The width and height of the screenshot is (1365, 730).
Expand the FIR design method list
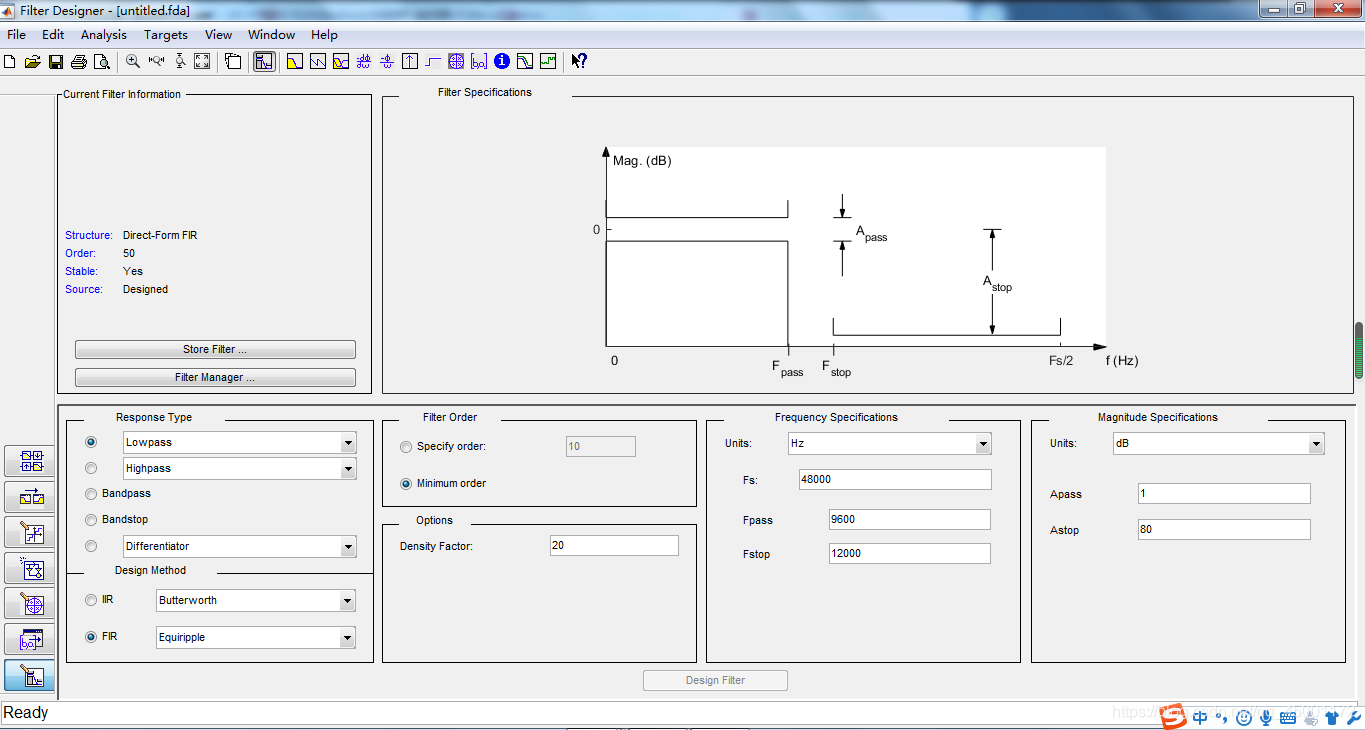coord(348,637)
